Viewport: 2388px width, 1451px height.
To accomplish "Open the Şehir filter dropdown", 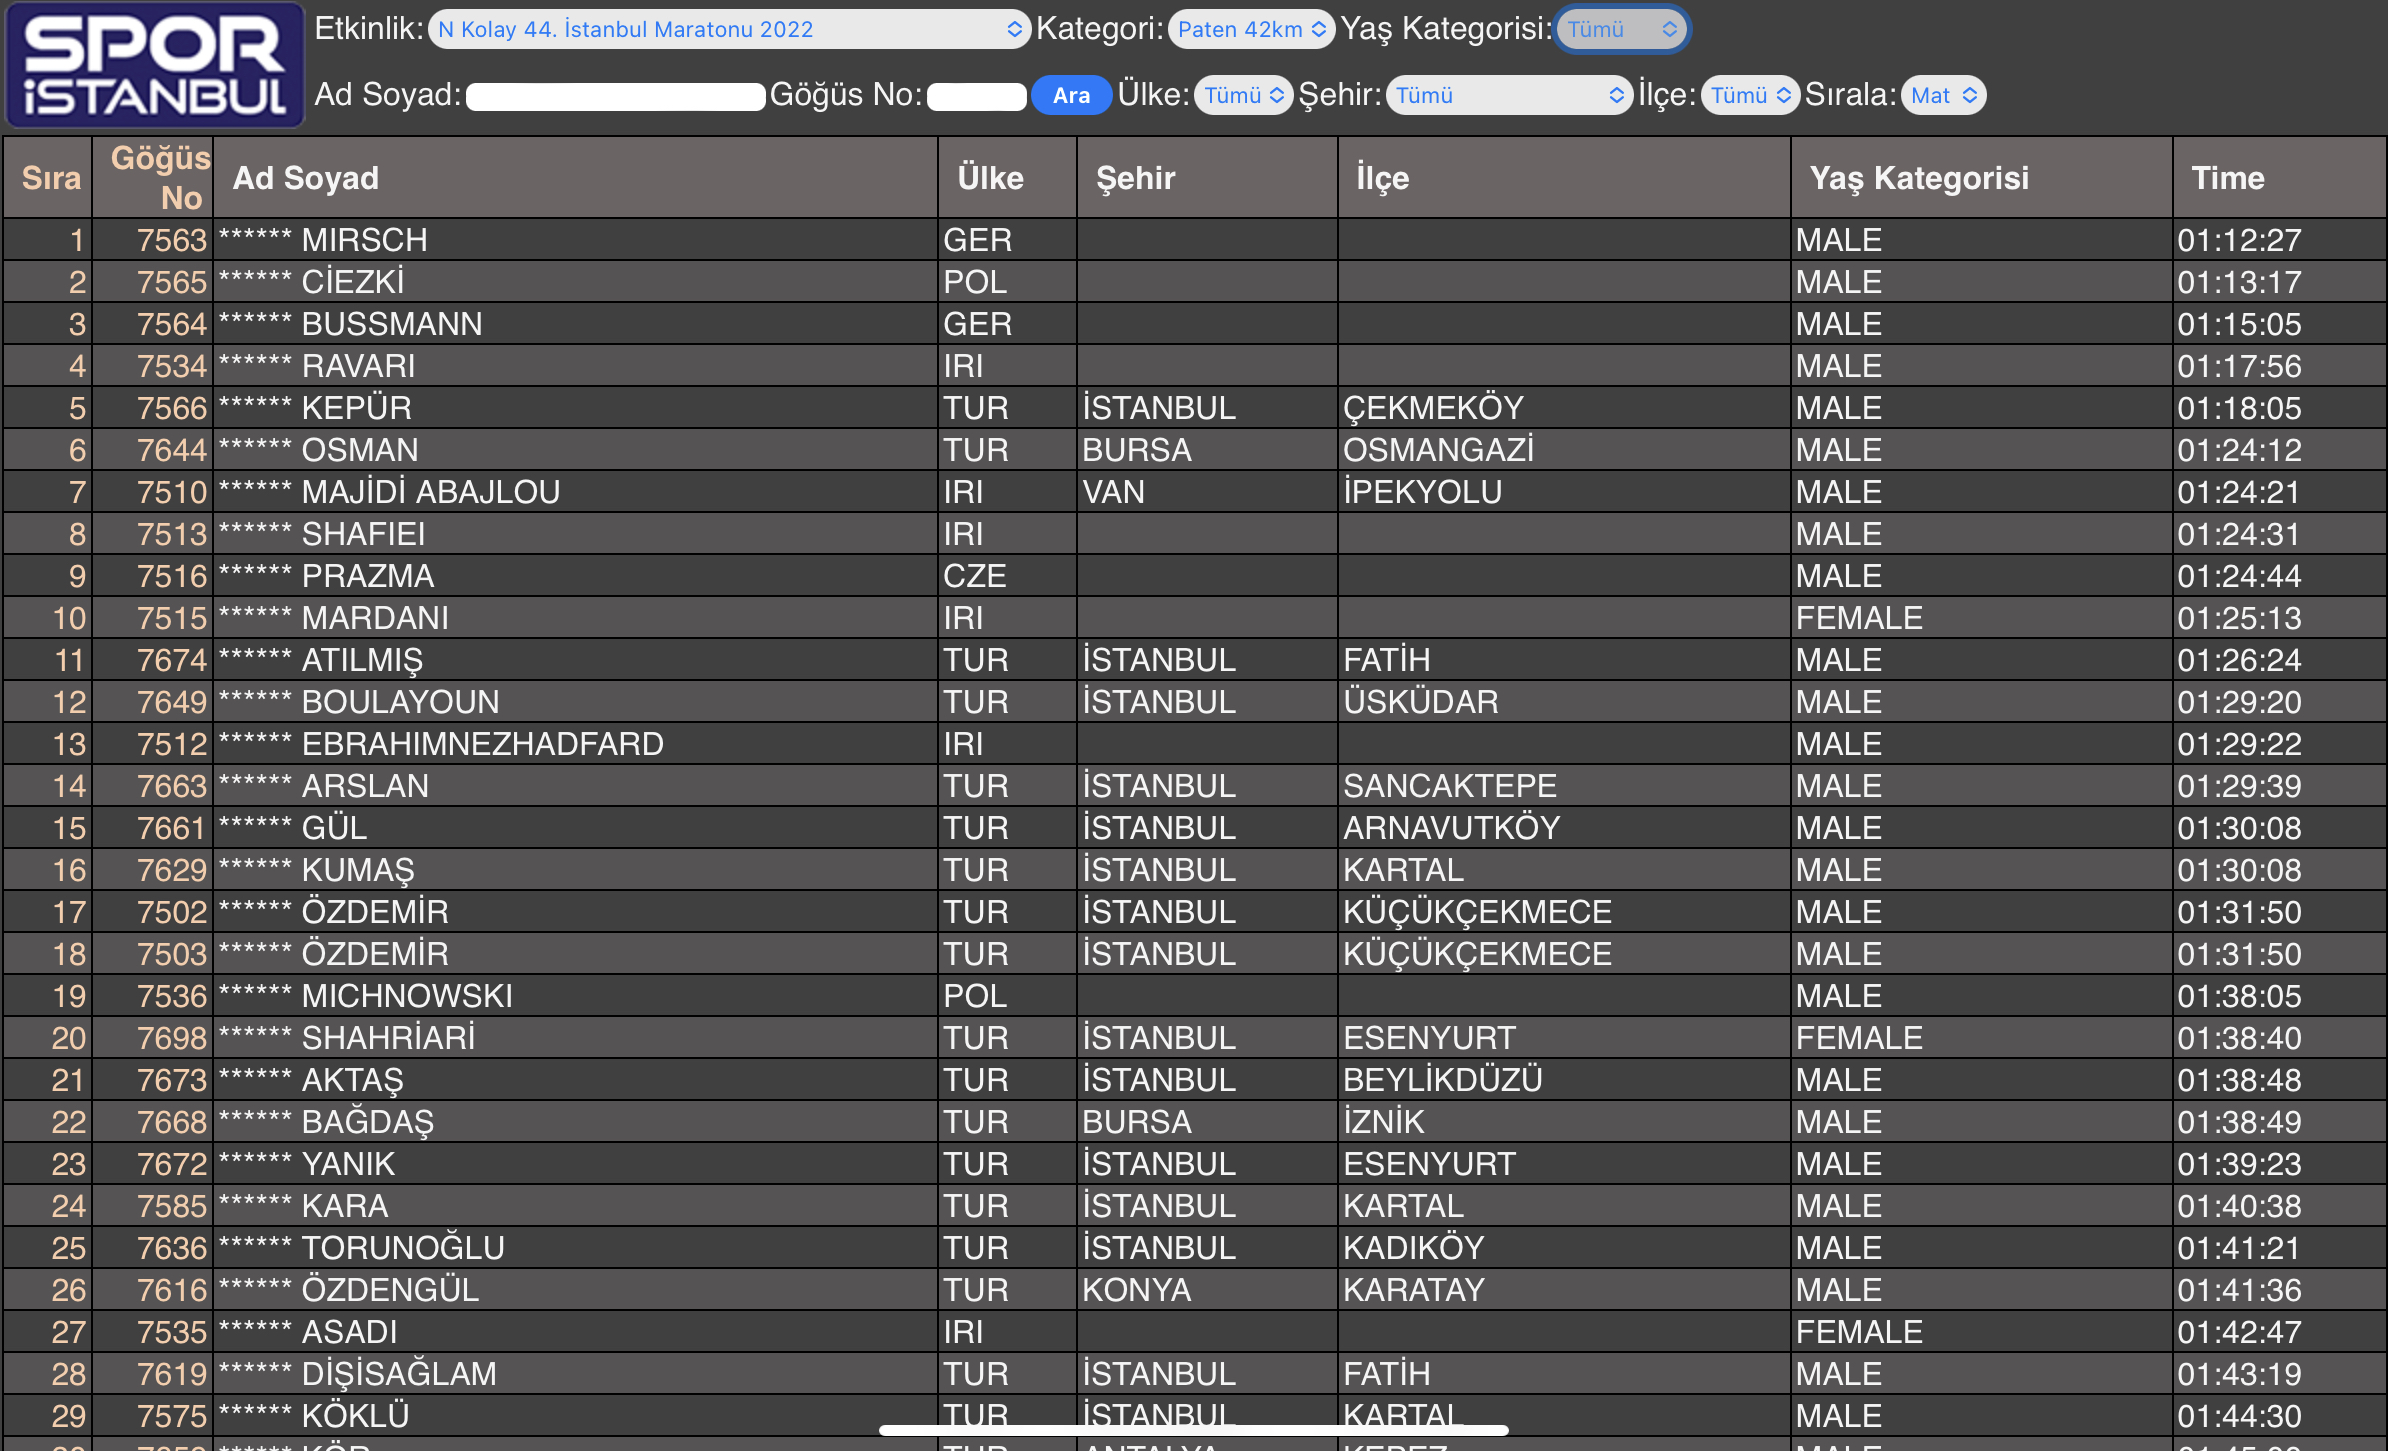I will point(1508,96).
